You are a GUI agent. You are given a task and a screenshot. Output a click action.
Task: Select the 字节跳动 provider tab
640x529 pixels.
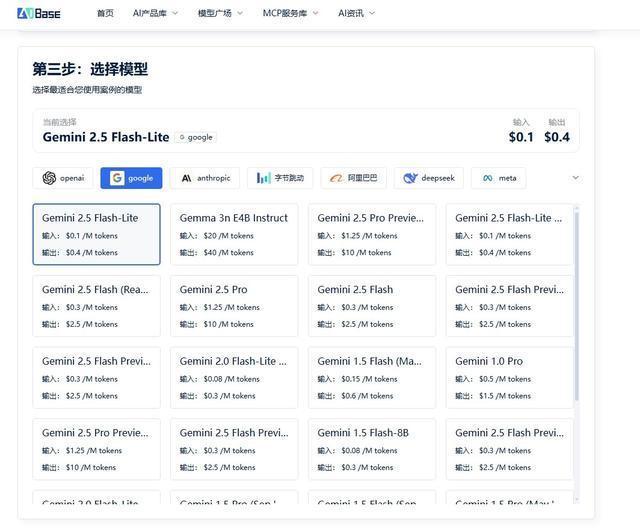(280, 178)
